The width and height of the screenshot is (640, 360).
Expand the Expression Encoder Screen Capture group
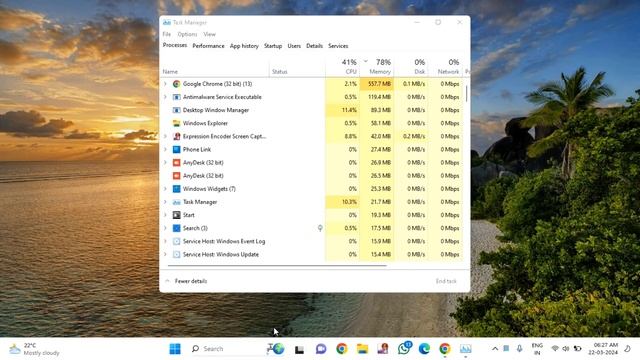[165, 136]
